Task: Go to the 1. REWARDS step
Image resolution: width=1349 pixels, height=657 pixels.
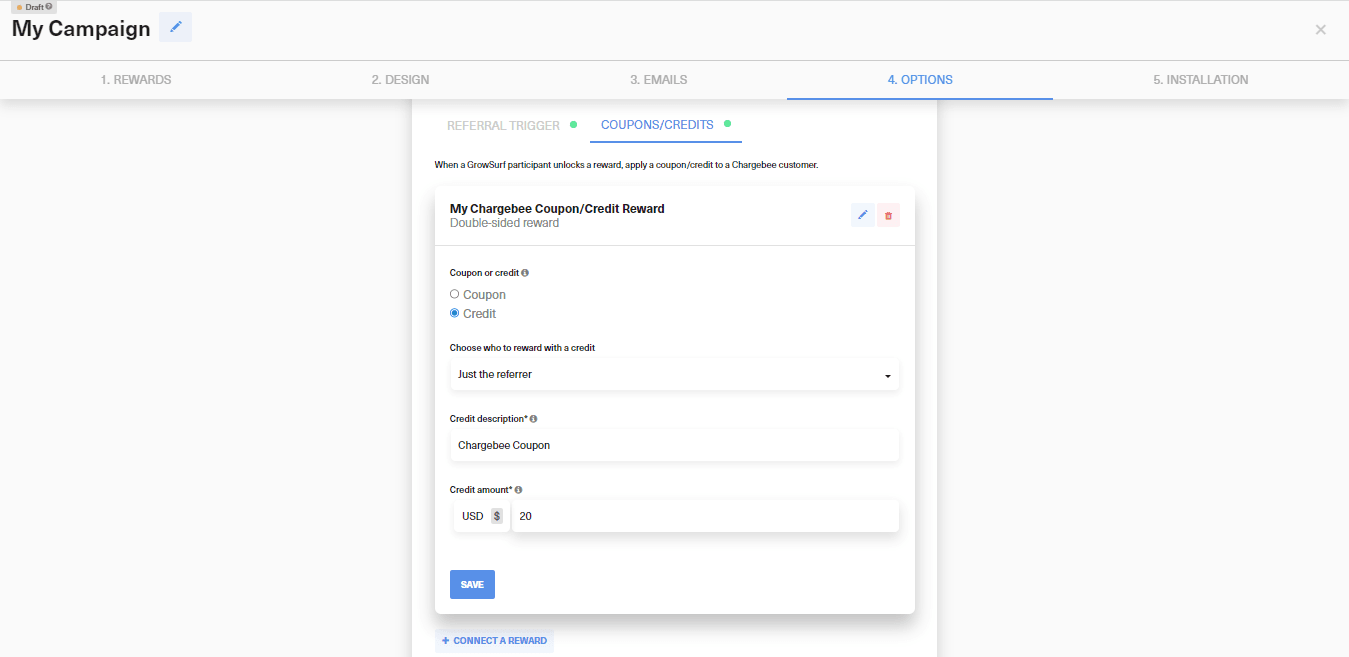Action: [x=135, y=79]
